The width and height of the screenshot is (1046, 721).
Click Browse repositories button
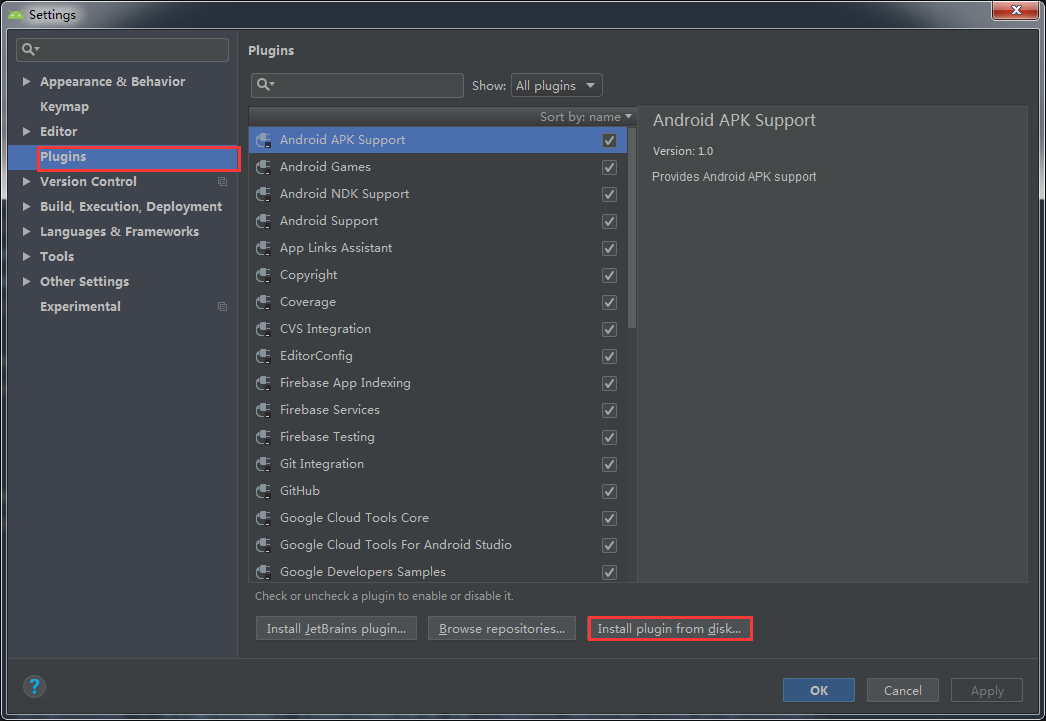(502, 628)
